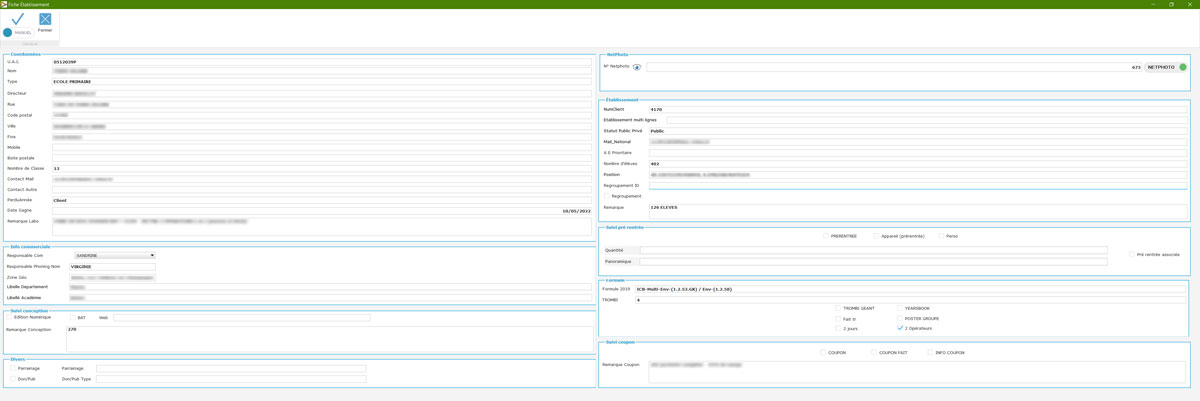Click the eye icon next to N° Netphoto
This screenshot has height=401, width=1200.
point(637,67)
